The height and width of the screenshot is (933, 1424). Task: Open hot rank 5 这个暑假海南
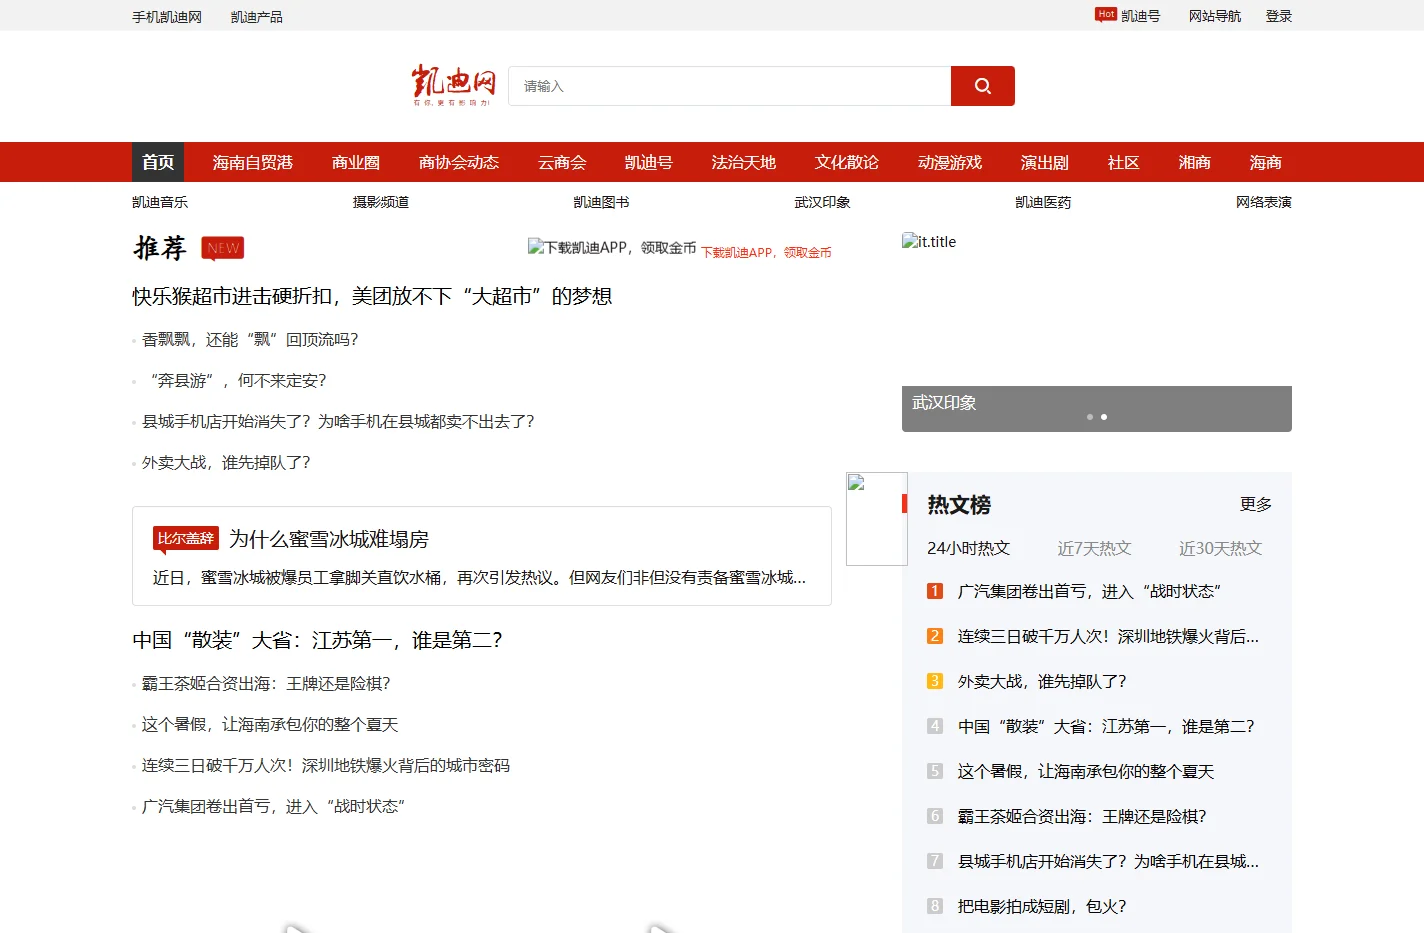1086,771
